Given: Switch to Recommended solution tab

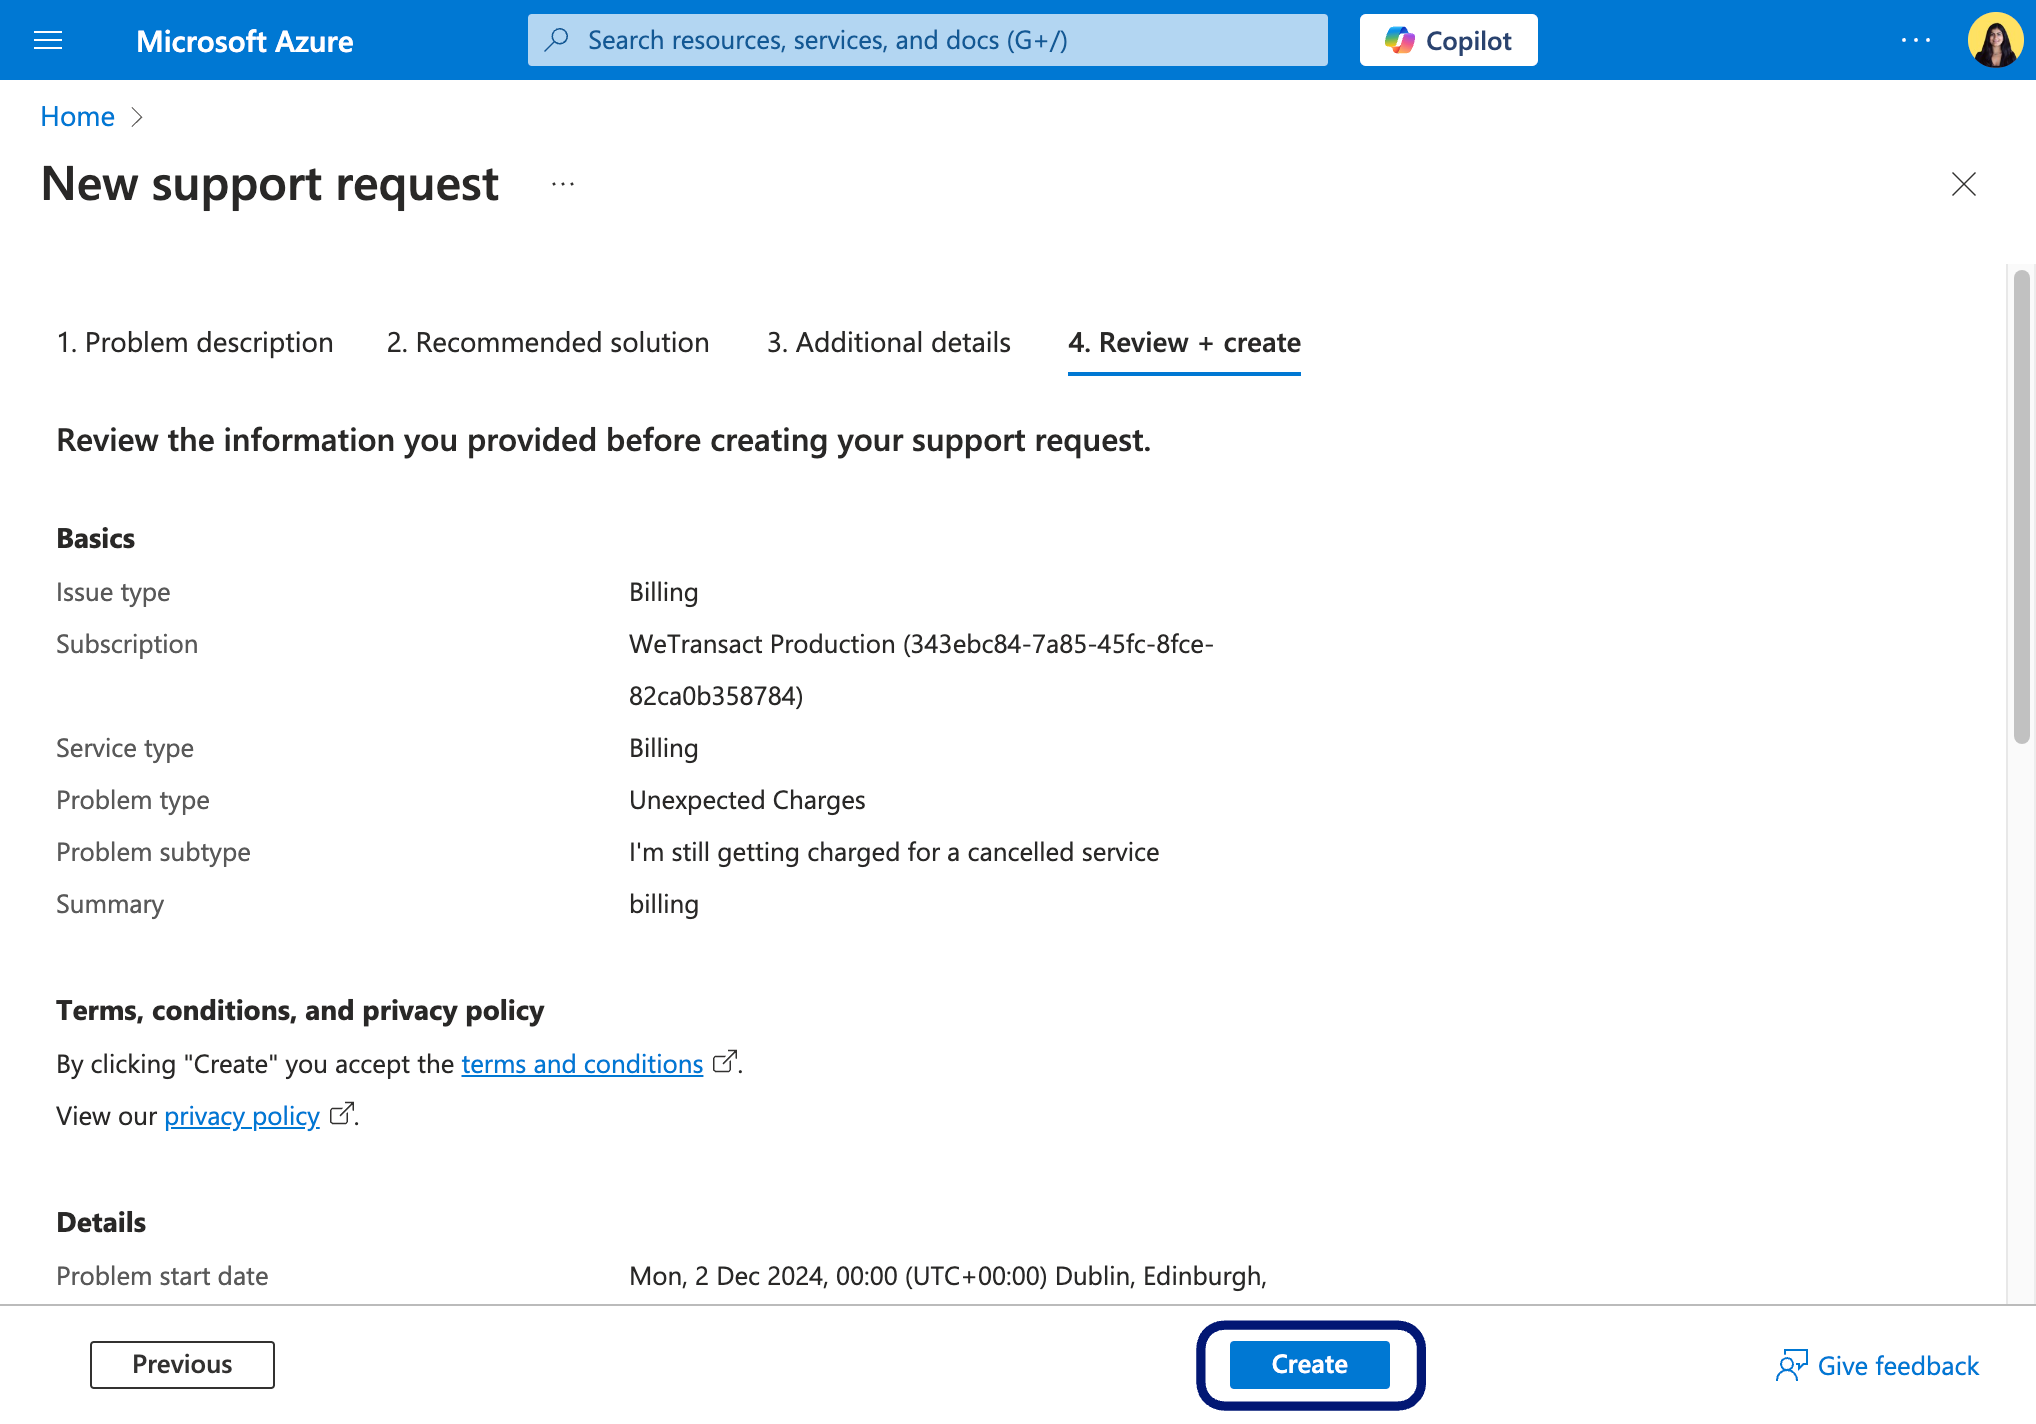Looking at the screenshot, I should pyautogui.click(x=548, y=342).
